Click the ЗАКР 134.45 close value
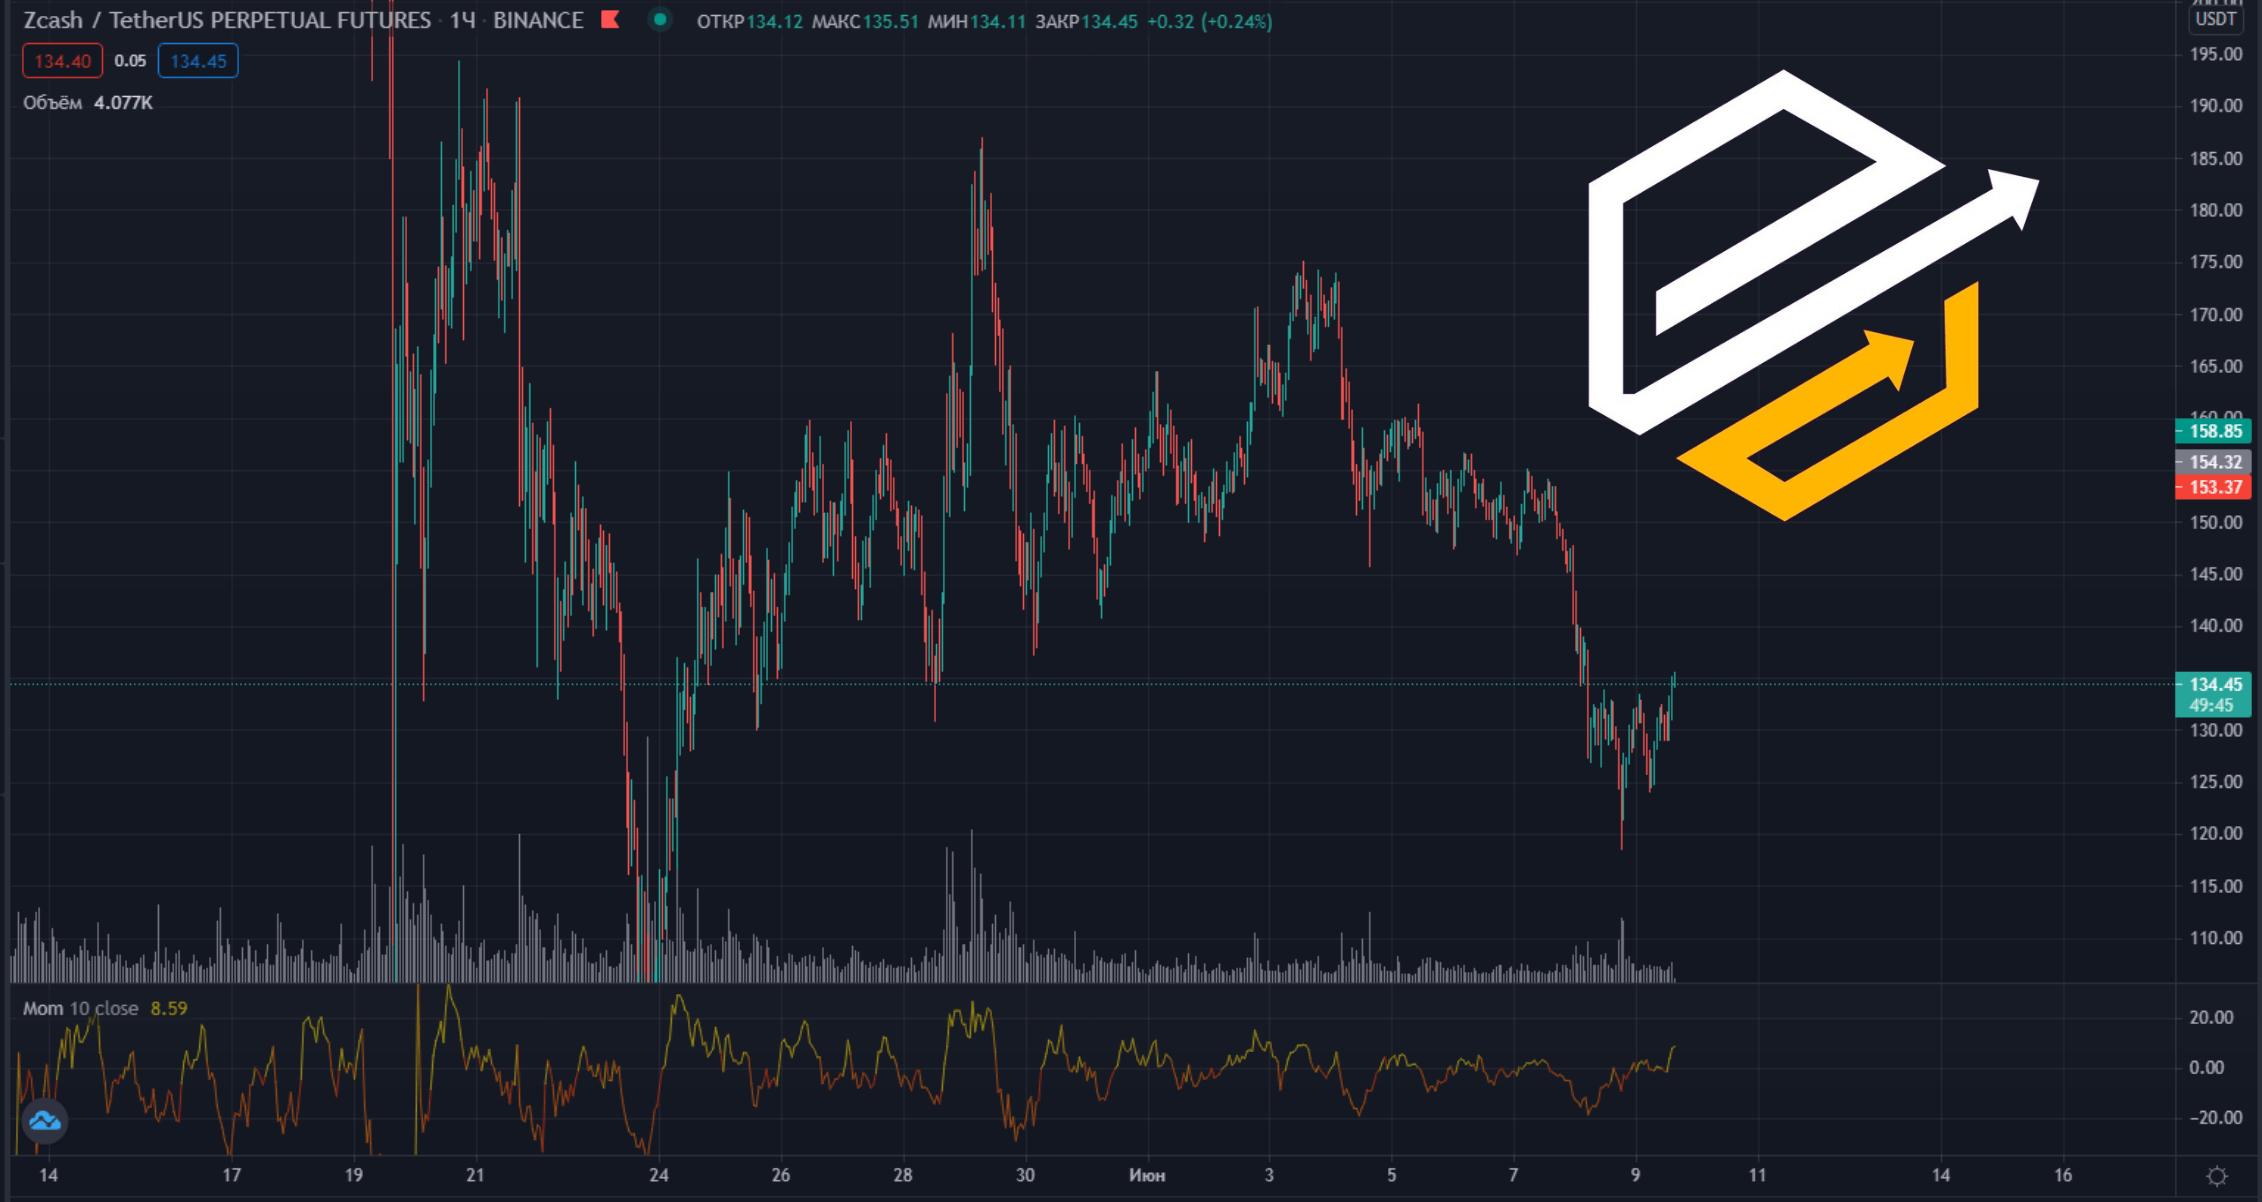 [x=1087, y=21]
